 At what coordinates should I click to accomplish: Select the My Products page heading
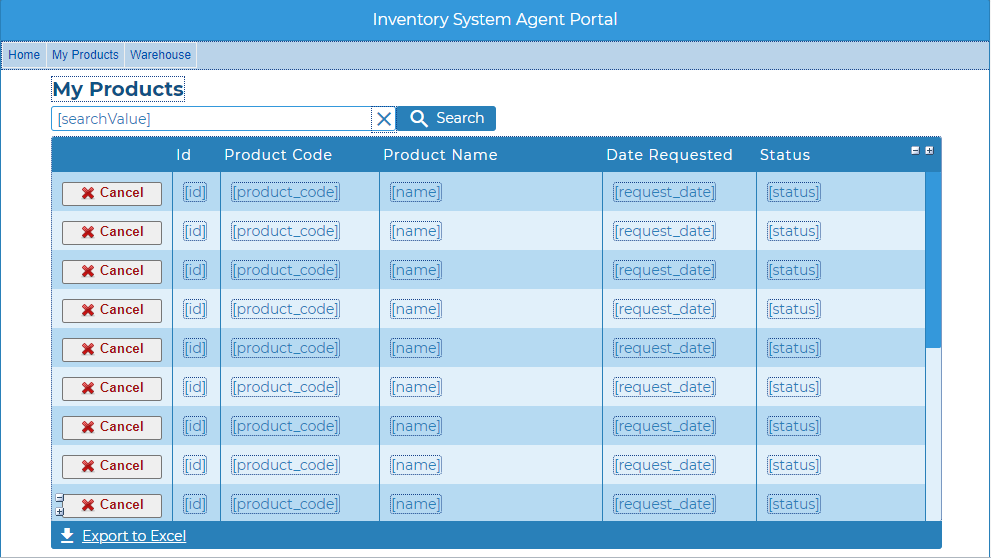pos(118,89)
